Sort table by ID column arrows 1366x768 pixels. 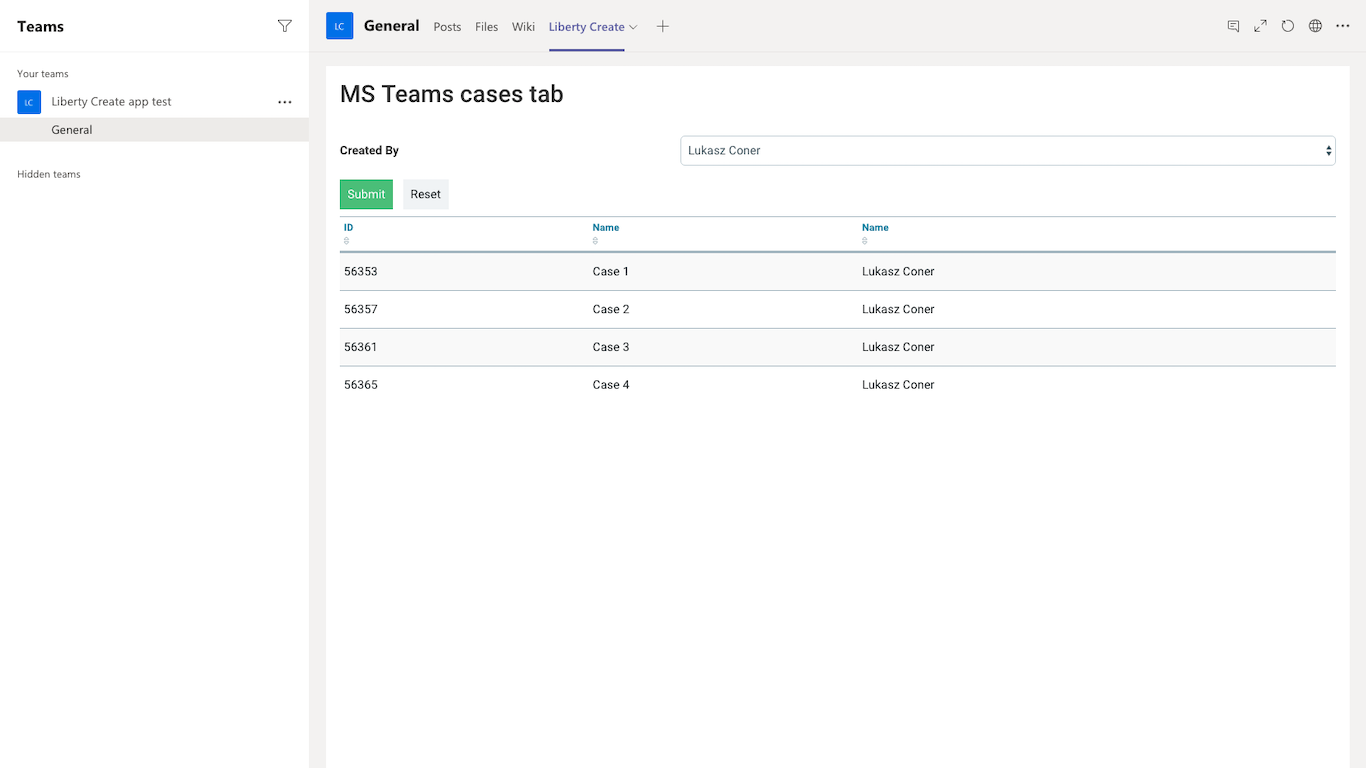click(347, 241)
